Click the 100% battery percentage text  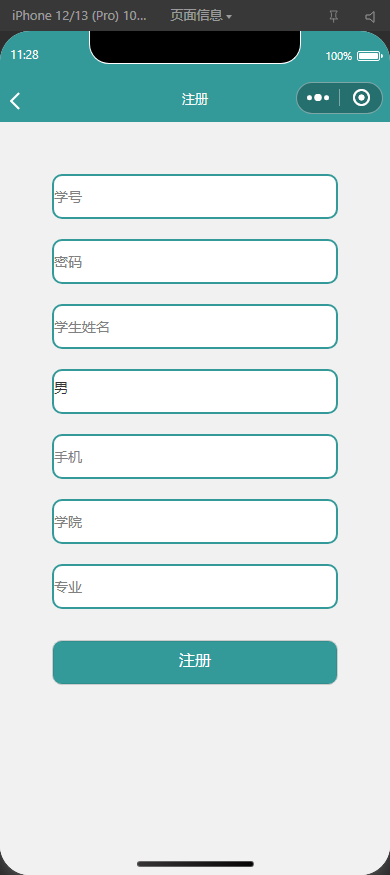click(x=339, y=56)
